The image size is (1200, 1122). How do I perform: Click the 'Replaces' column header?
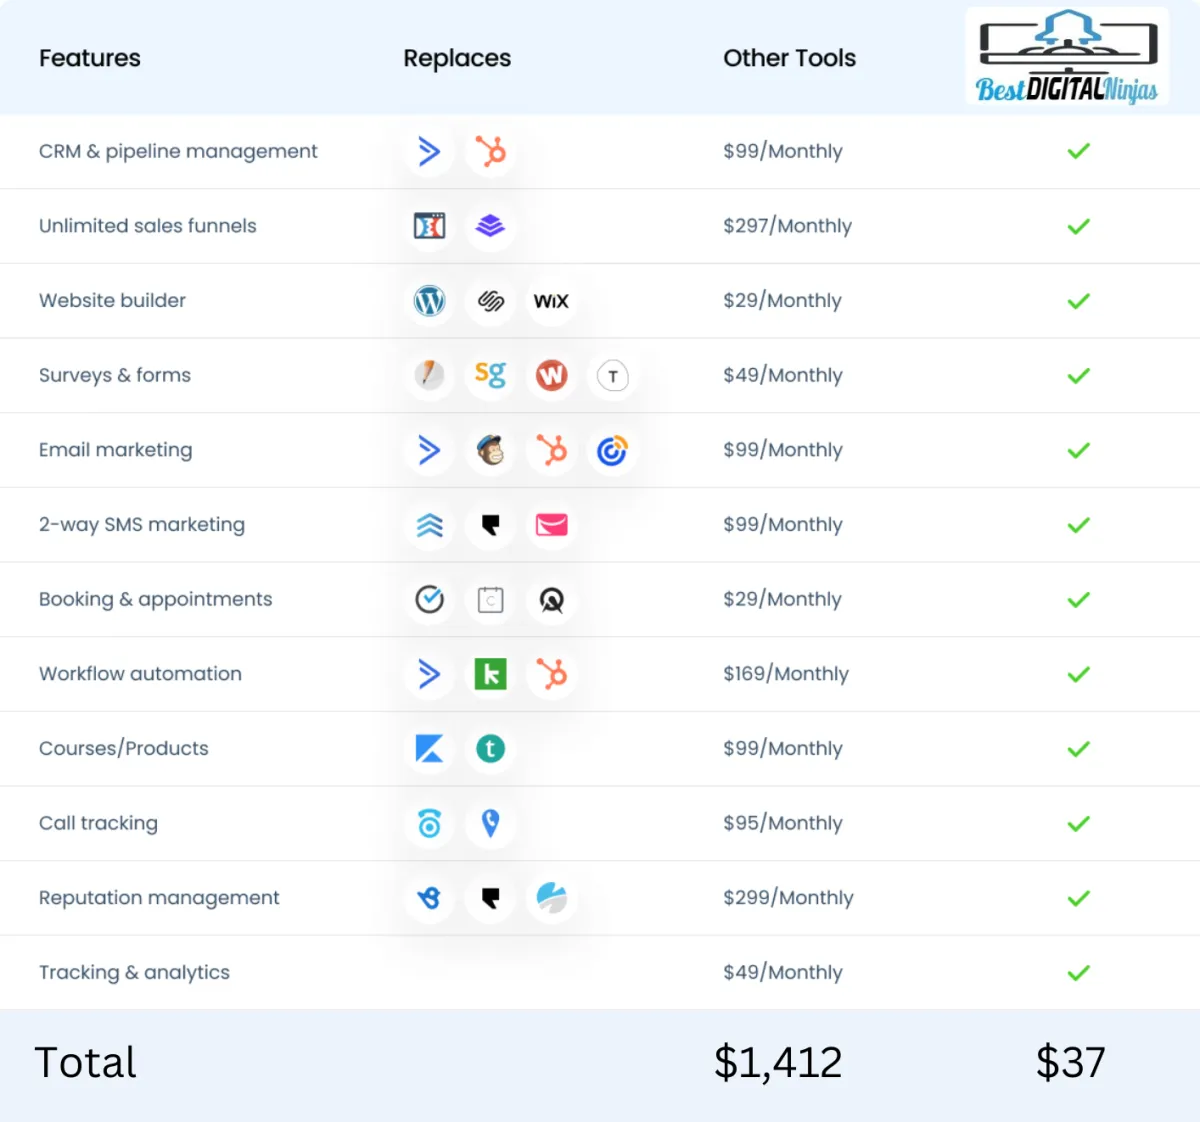click(457, 58)
